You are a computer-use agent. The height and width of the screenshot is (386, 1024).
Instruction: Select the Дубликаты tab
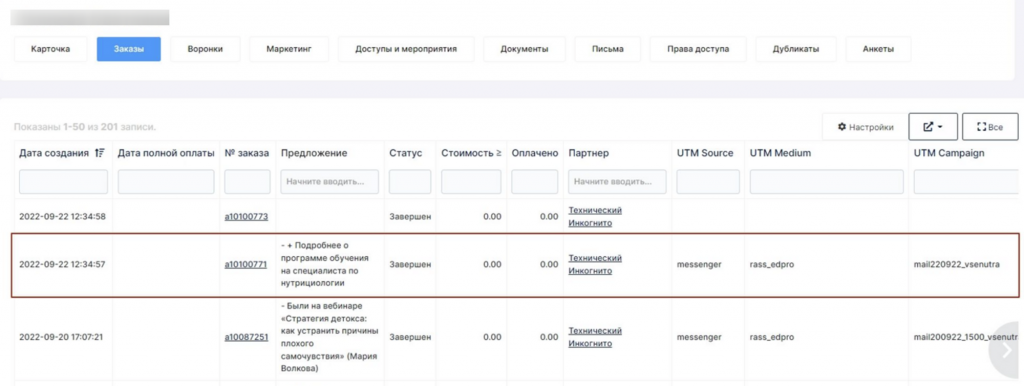pos(795,49)
